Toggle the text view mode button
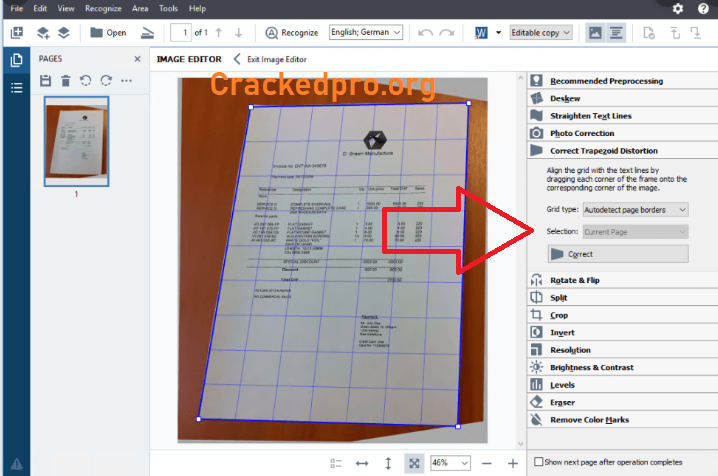Image resolution: width=718 pixels, height=476 pixels. coord(616,32)
